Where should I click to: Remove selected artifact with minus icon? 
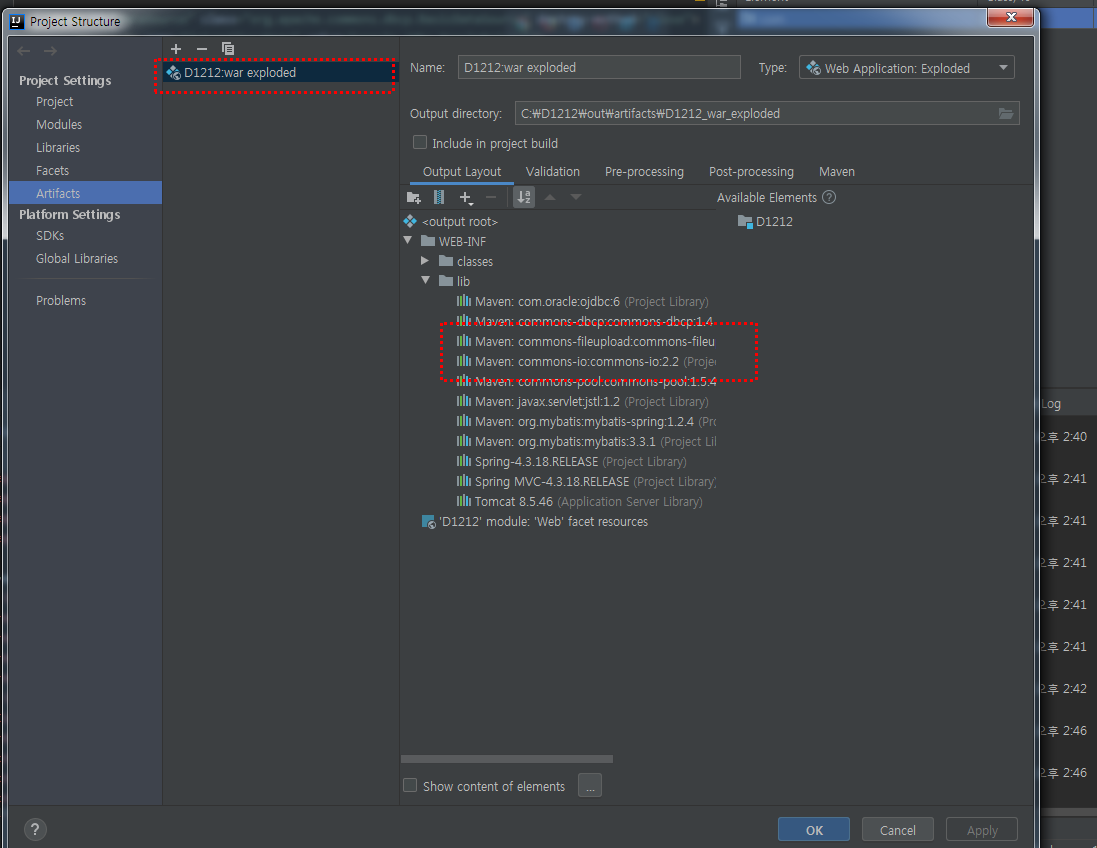[201, 48]
